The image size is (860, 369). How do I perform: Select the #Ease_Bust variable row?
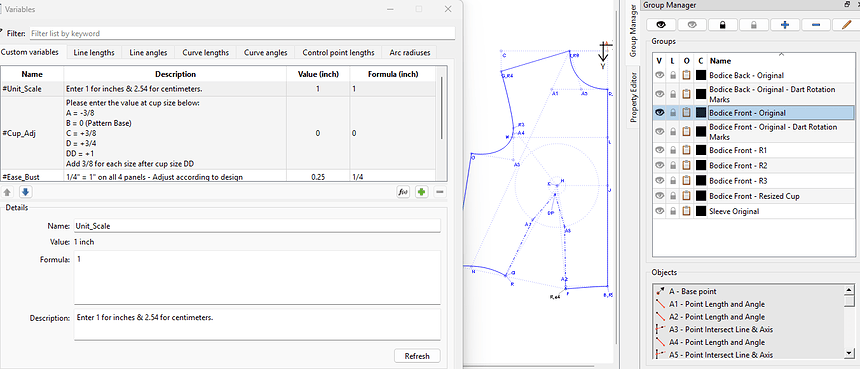[218, 177]
